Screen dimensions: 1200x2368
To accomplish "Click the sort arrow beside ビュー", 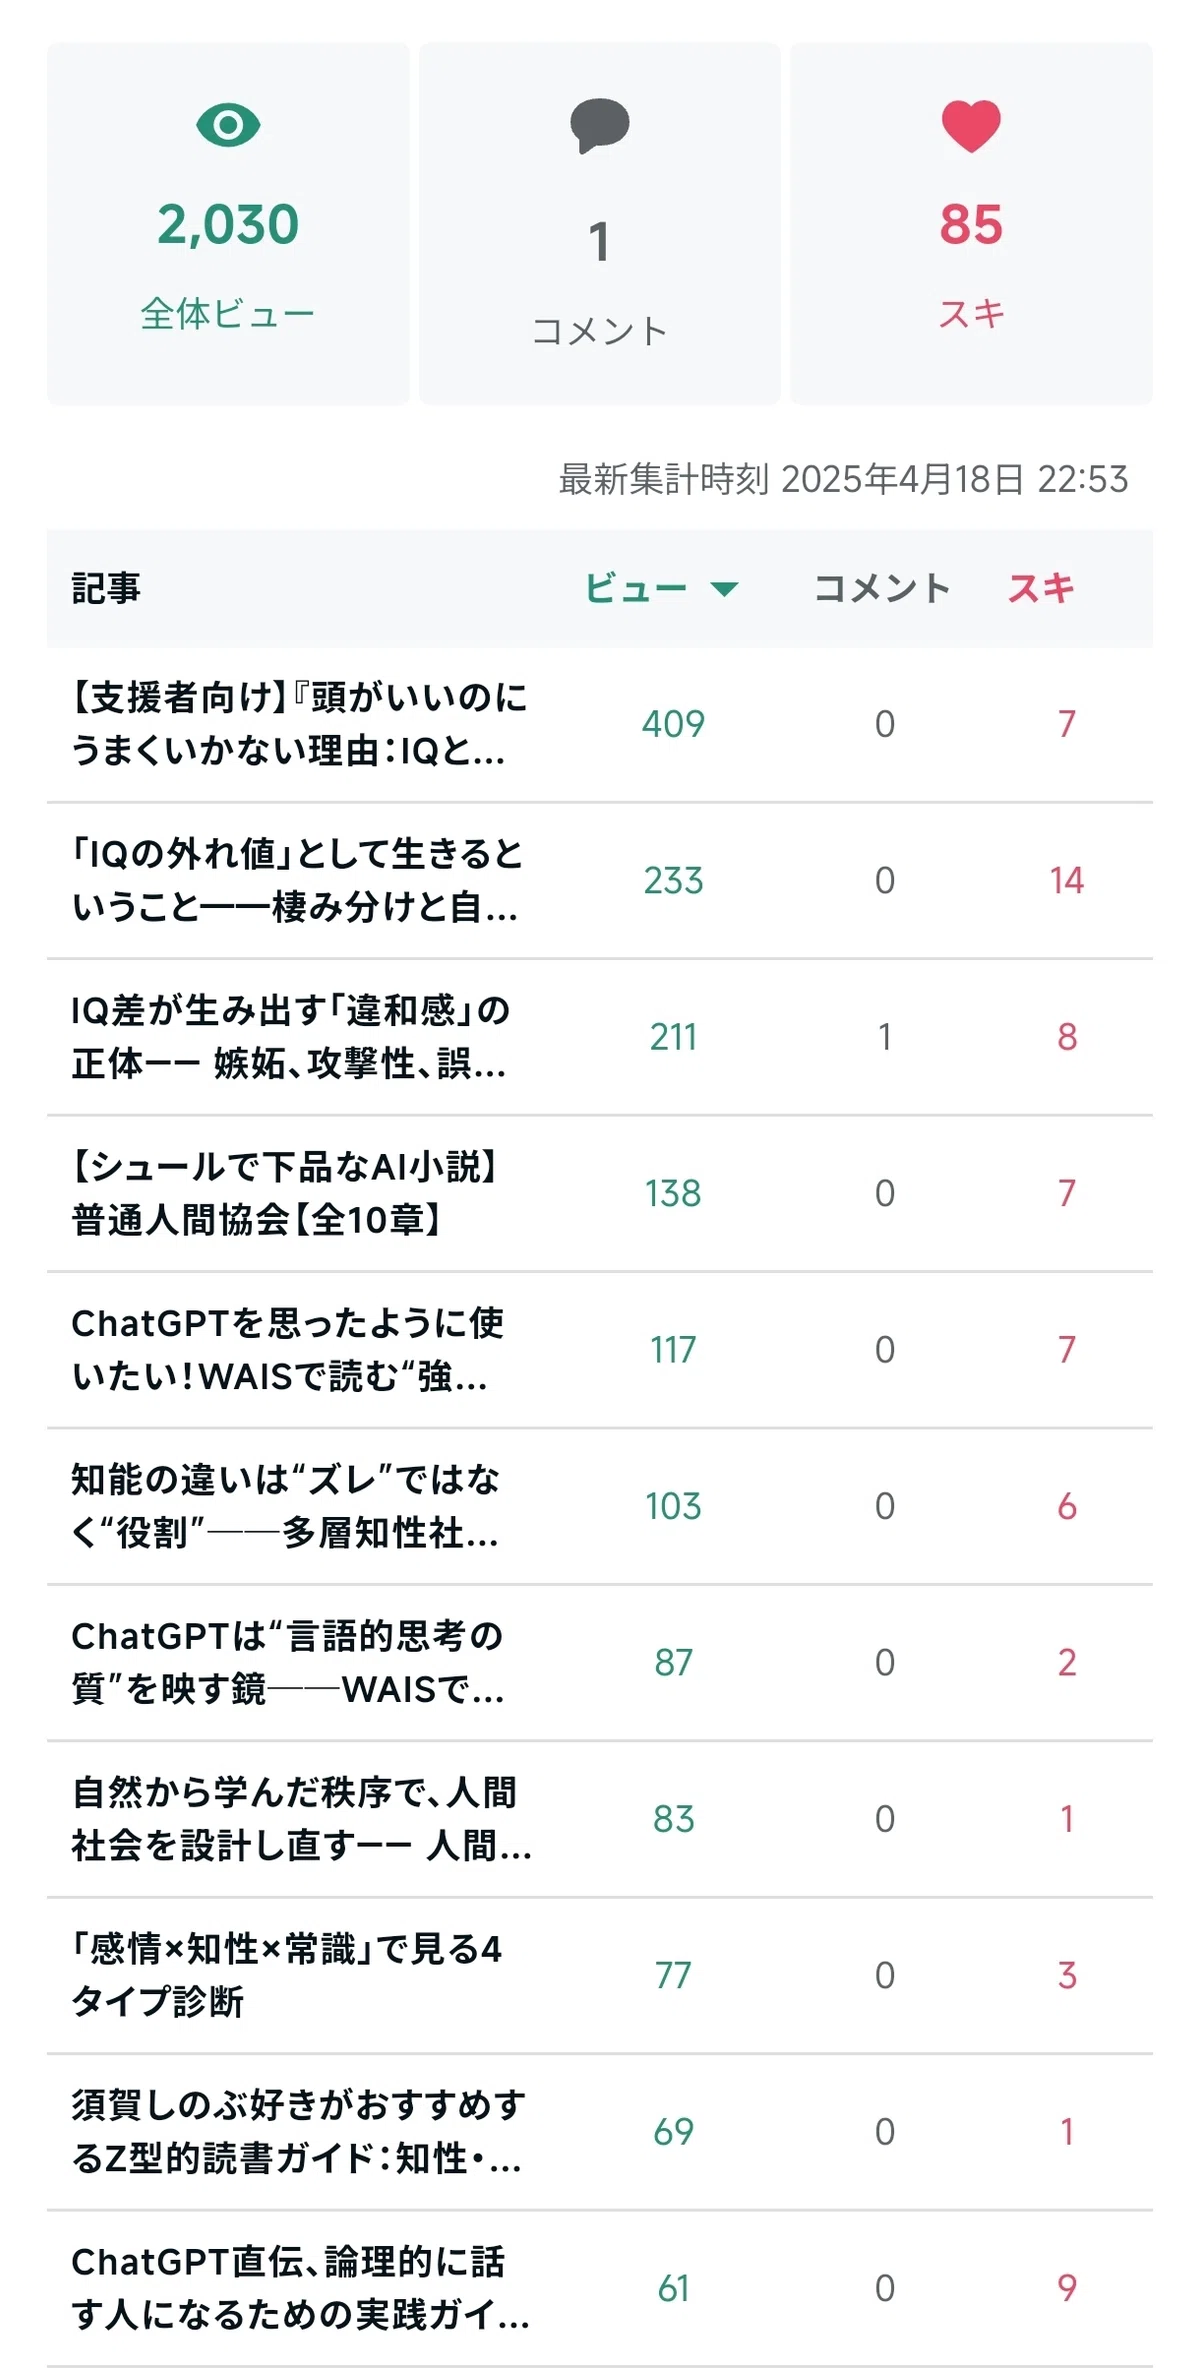I will point(724,589).
